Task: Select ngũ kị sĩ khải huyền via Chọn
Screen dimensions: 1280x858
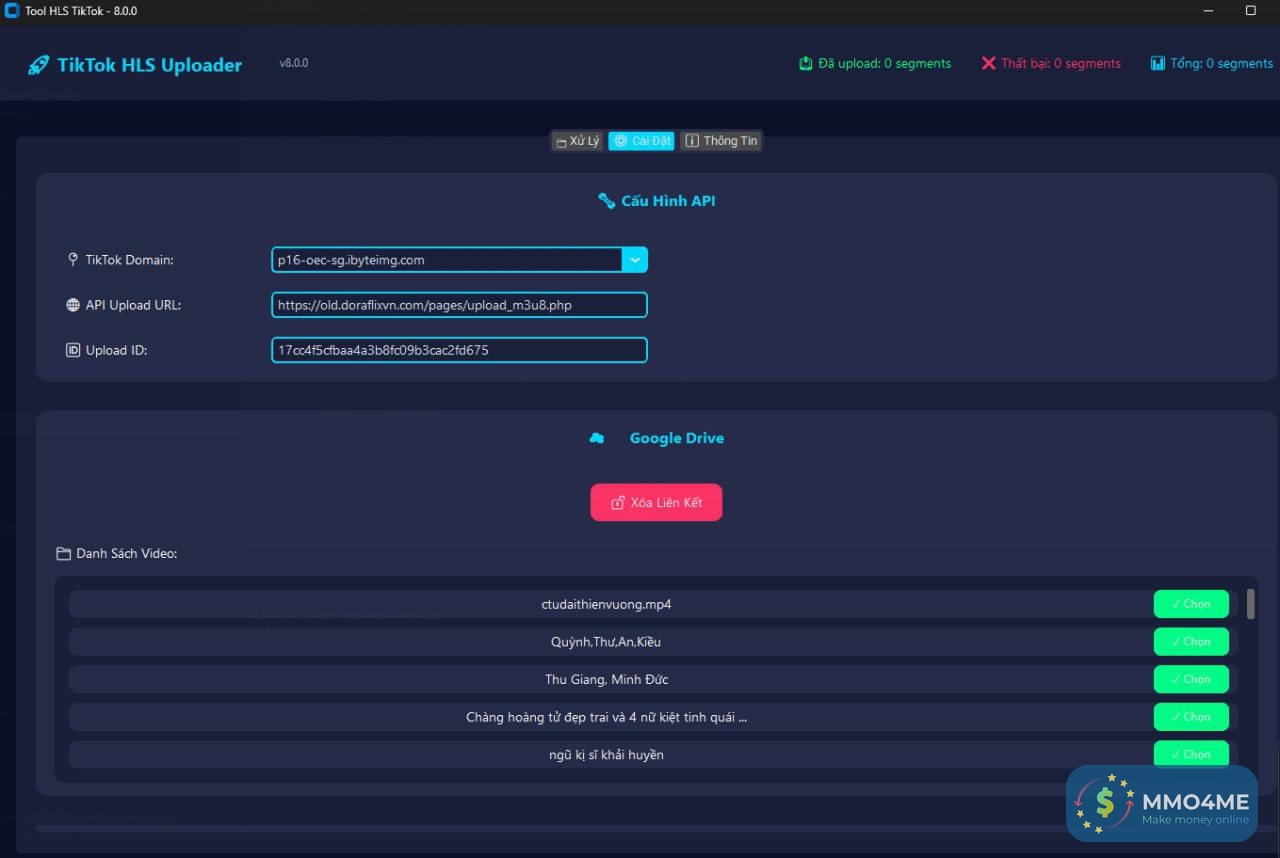Action: [x=1191, y=754]
